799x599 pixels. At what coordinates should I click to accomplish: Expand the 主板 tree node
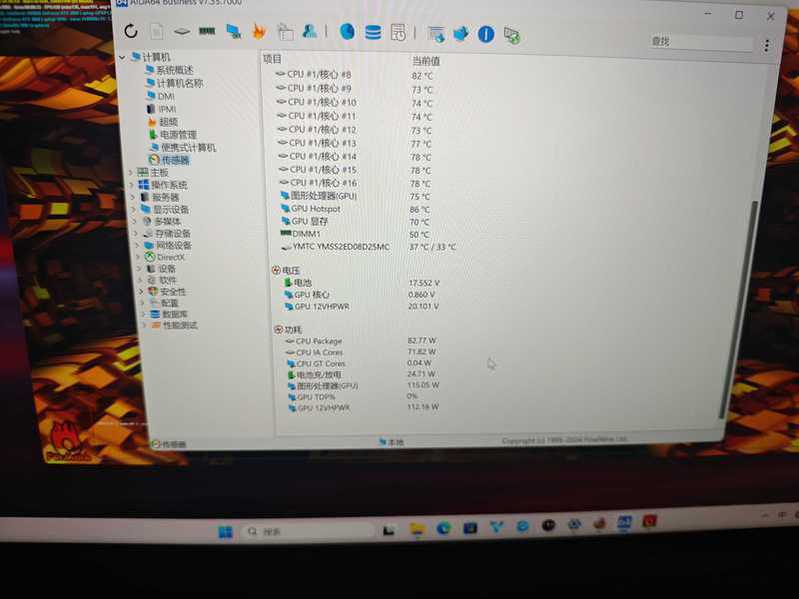coord(131,173)
